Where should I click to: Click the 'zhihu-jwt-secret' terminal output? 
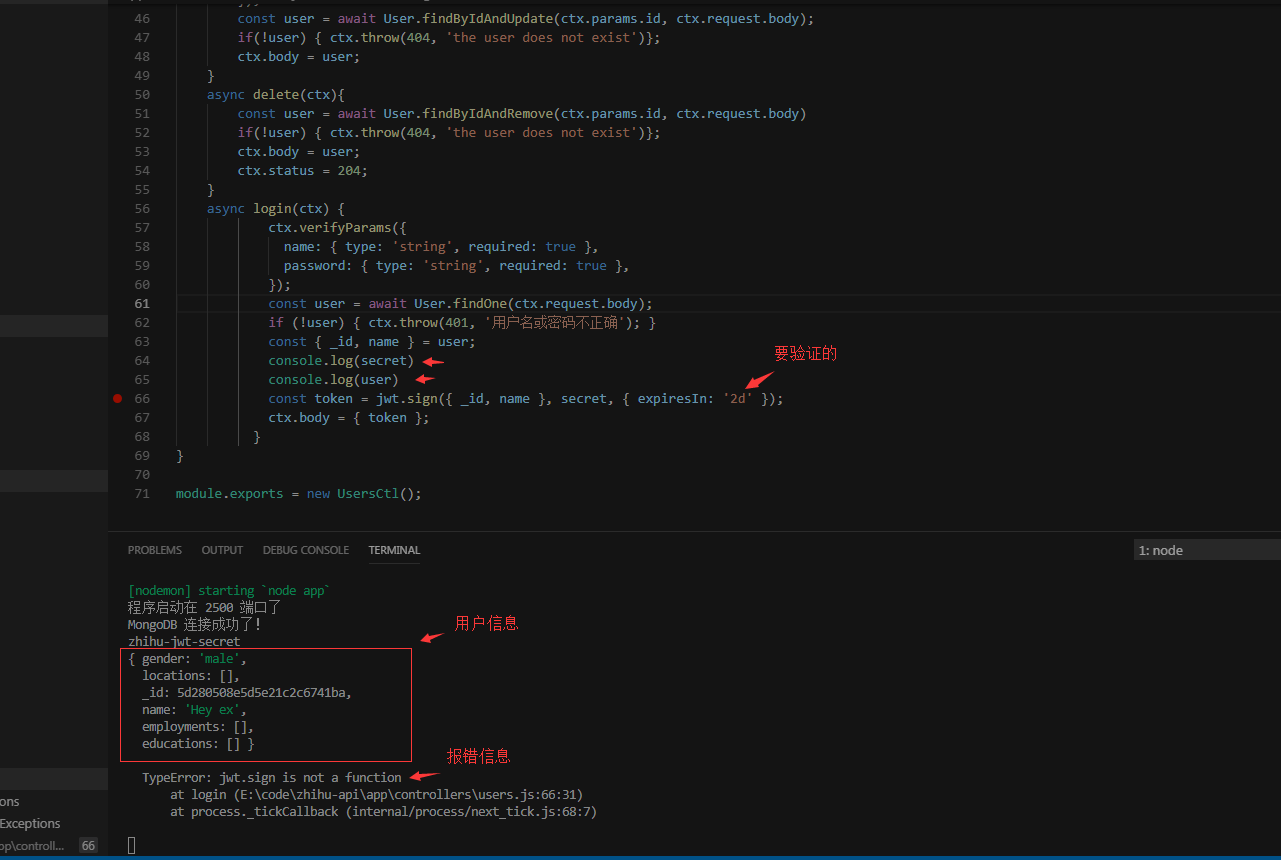[184, 642]
